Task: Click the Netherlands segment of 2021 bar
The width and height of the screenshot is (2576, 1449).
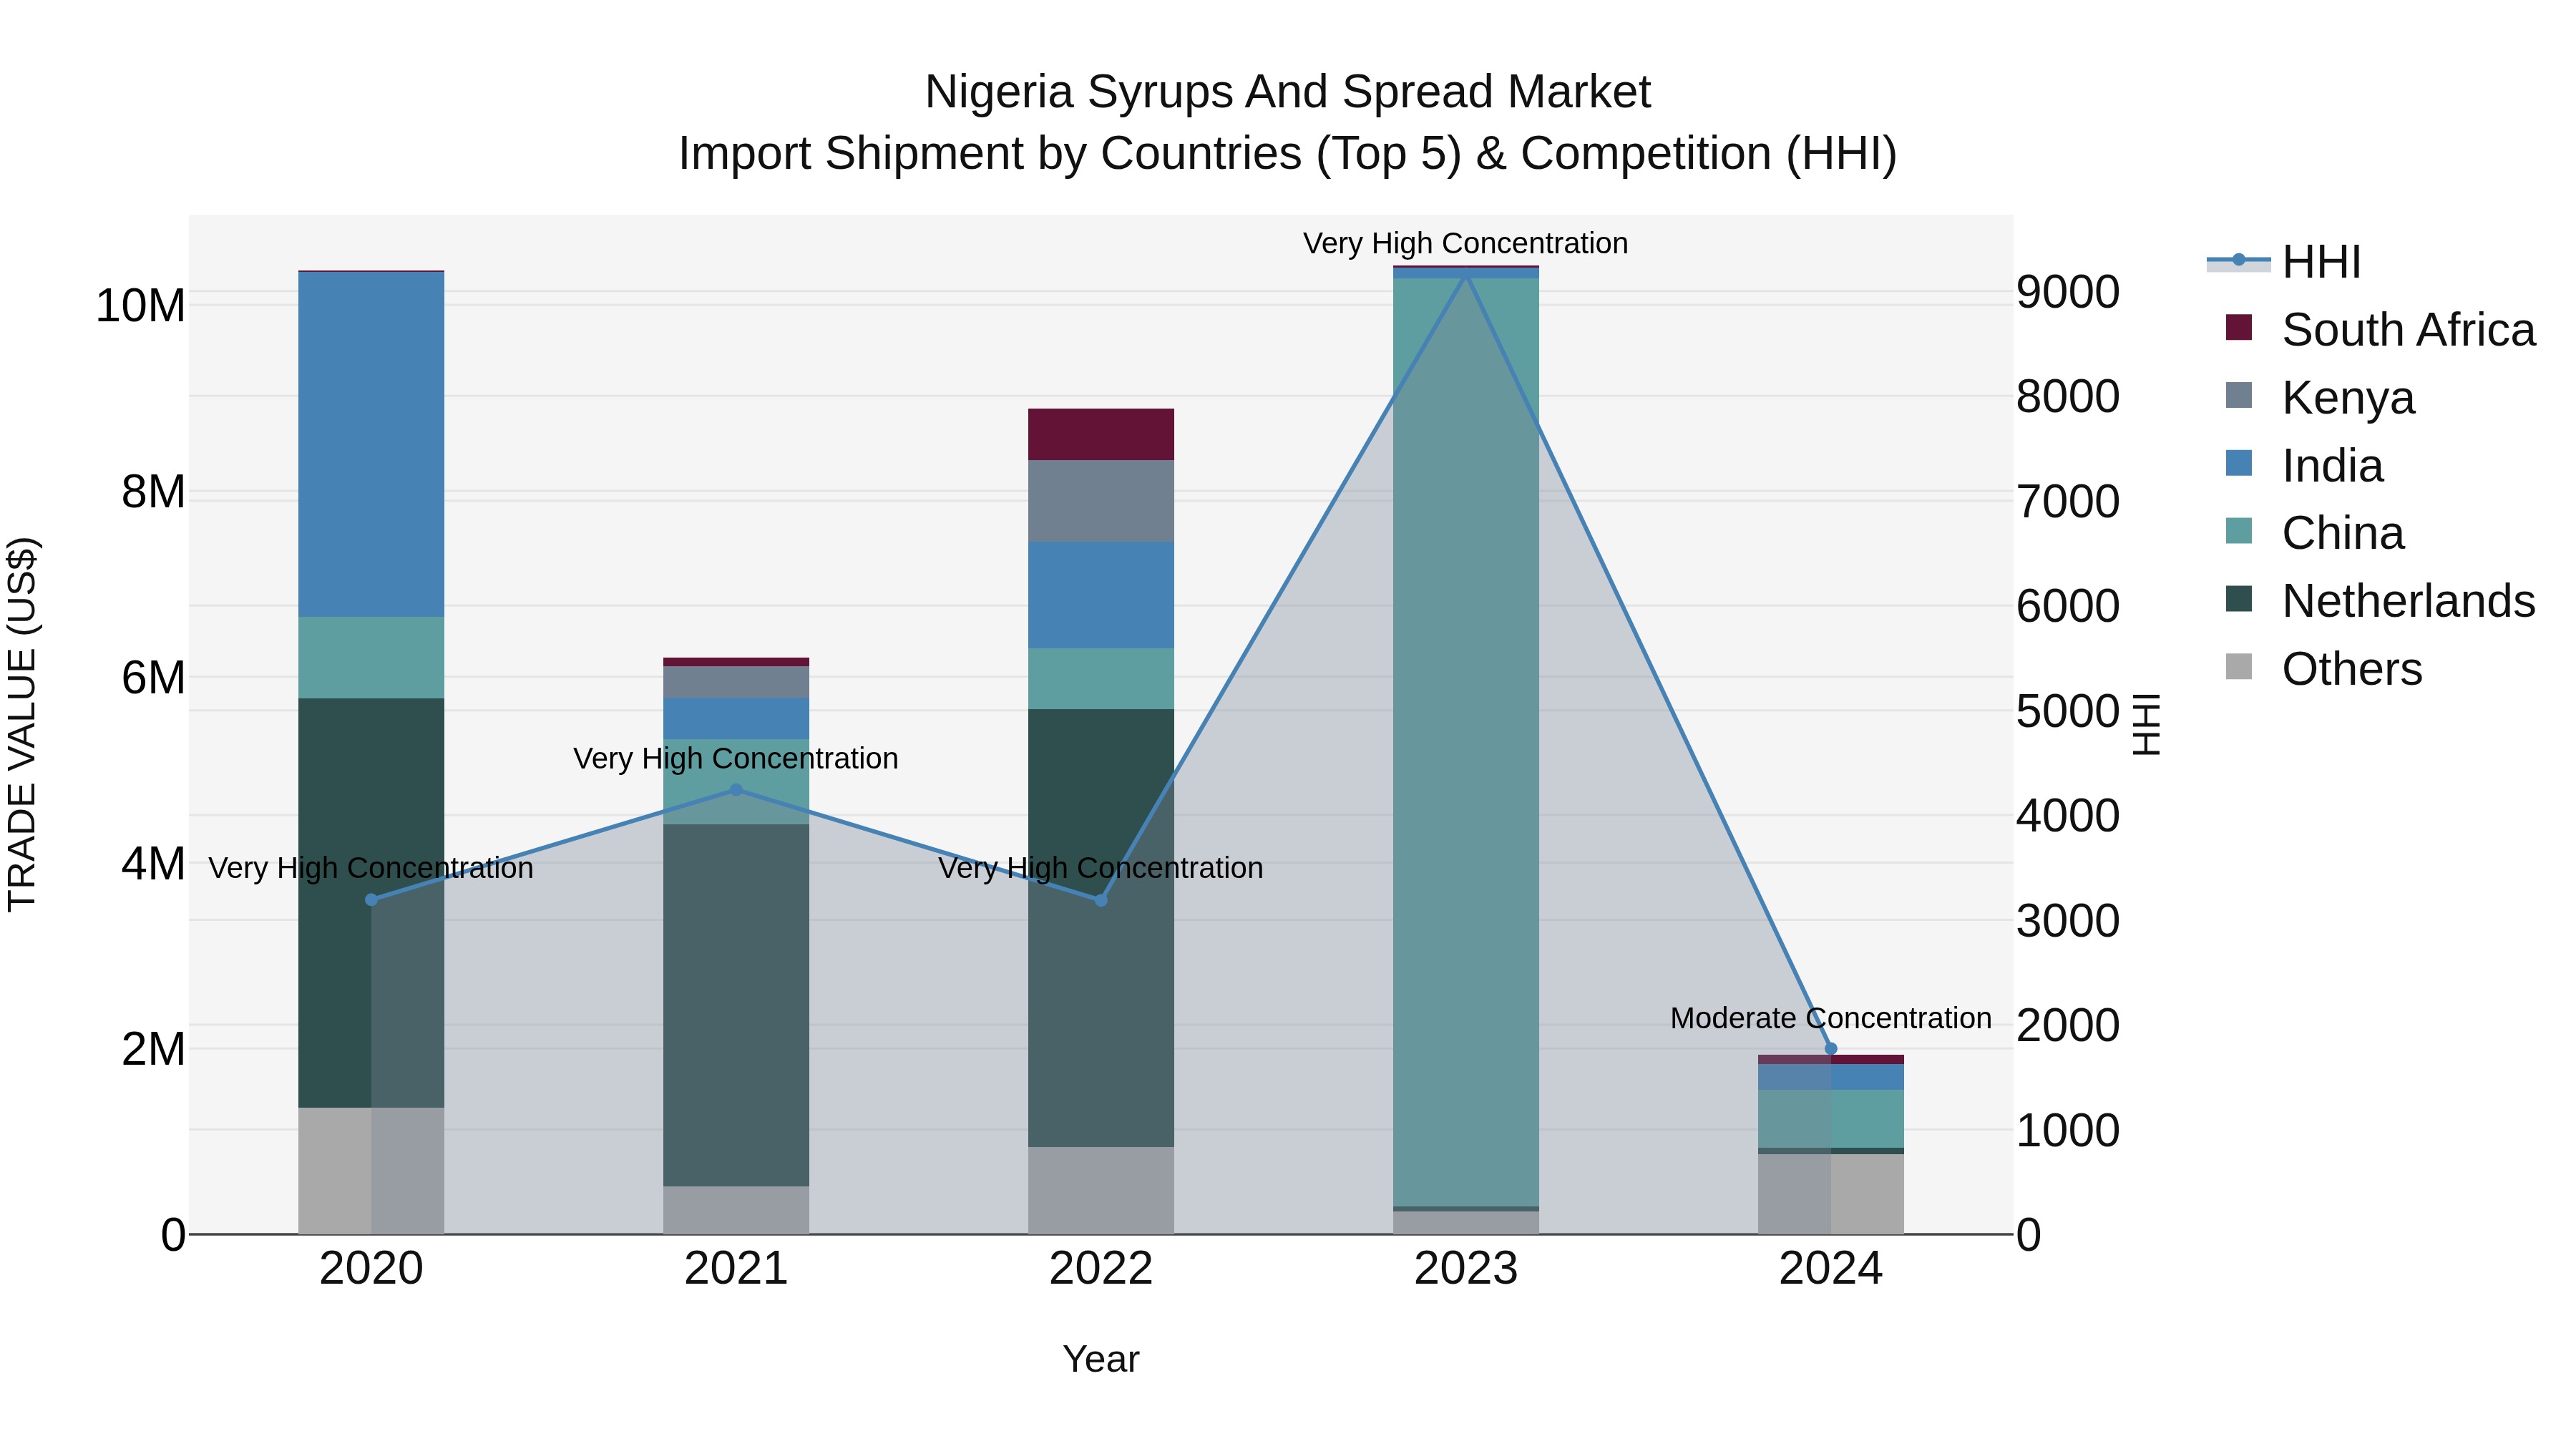Action: coord(736,1005)
